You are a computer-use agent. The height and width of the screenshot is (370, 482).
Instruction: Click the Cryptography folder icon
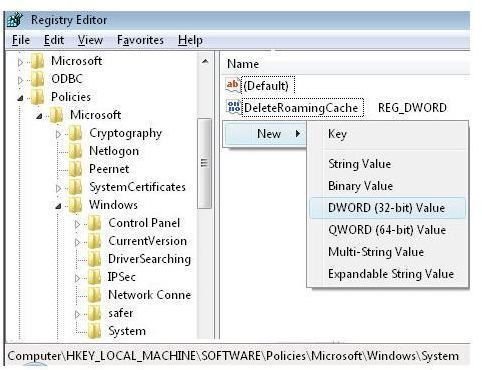coord(76,133)
